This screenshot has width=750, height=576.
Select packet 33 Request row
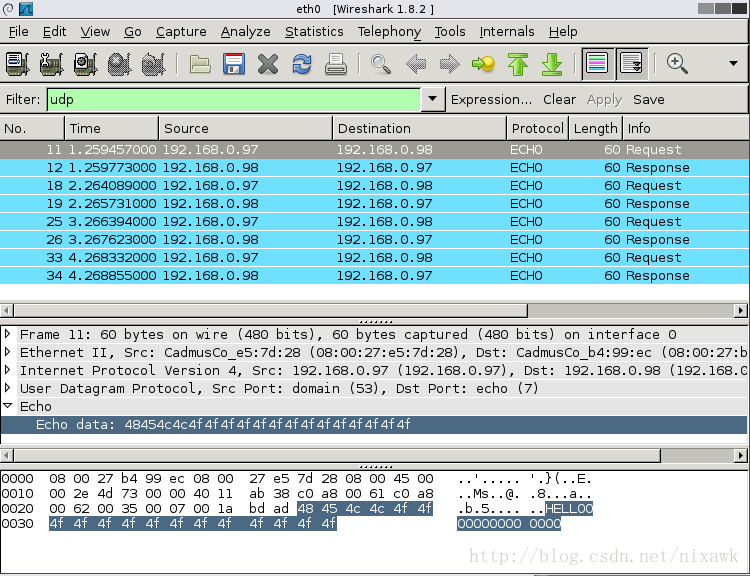375,257
